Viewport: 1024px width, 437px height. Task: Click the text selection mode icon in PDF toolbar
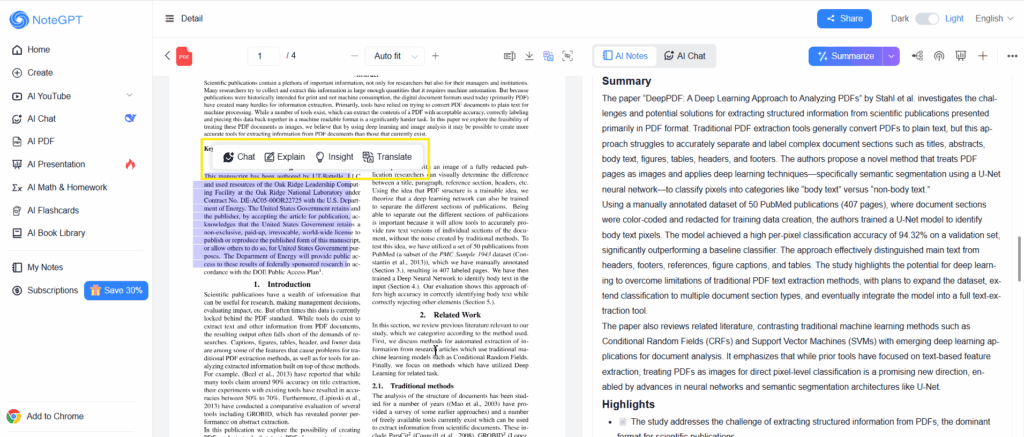click(x=510, y=56)
